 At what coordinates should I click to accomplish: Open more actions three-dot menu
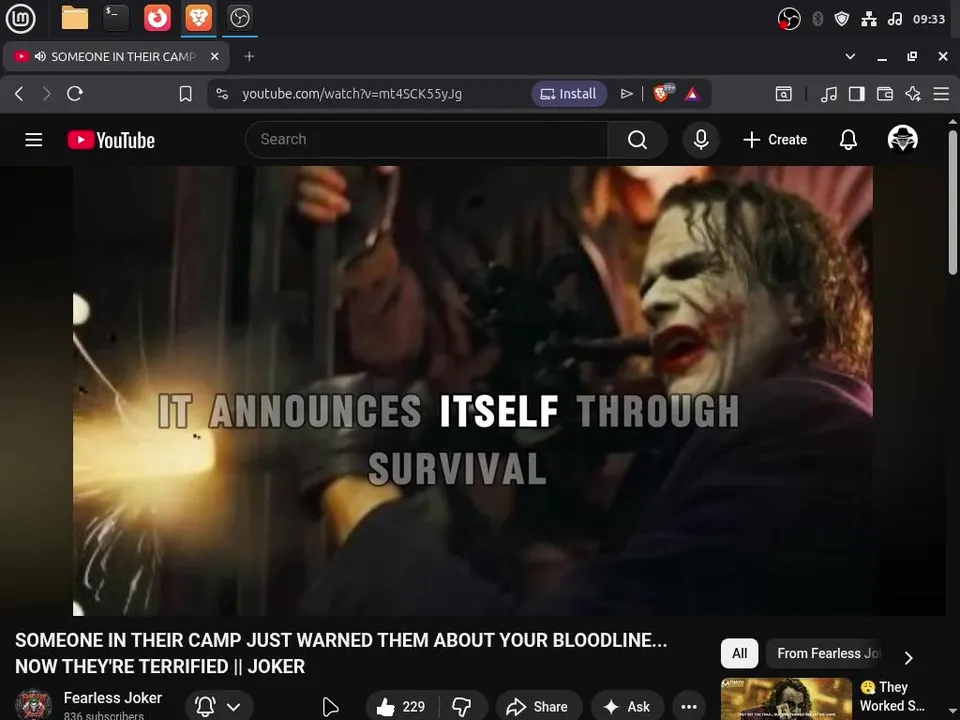pos(689,707)
